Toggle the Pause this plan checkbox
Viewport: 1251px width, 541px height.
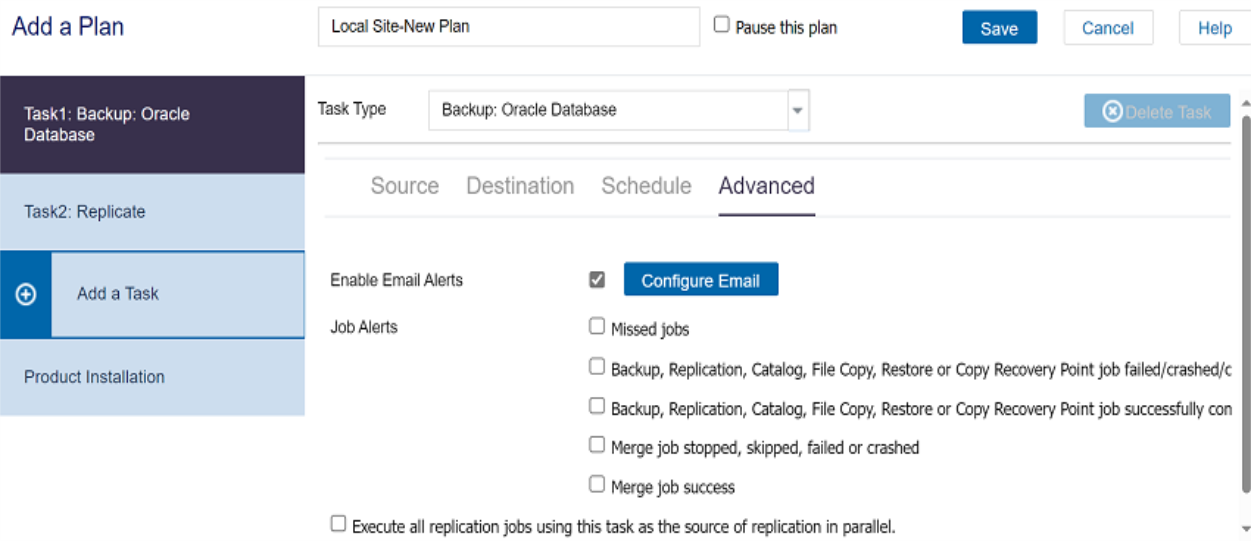coord(721,25)
